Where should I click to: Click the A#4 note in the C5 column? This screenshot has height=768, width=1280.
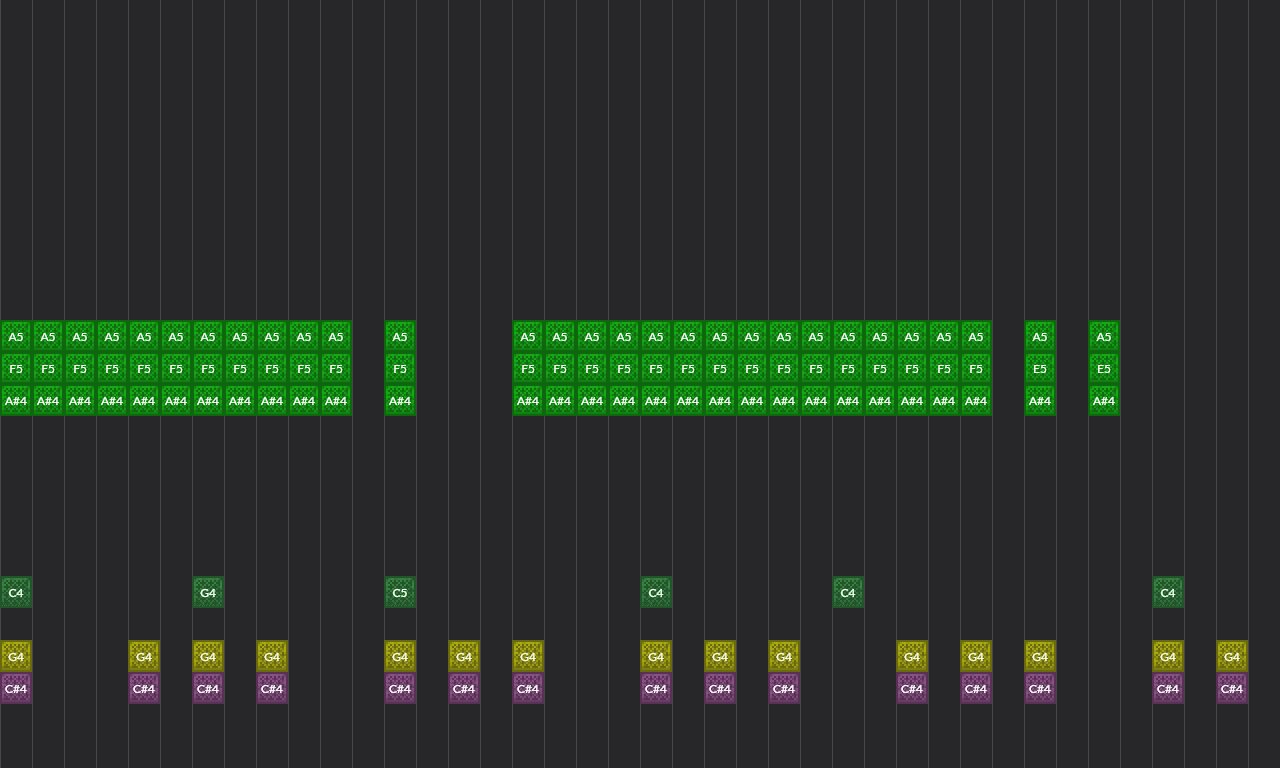pos(400,400)
